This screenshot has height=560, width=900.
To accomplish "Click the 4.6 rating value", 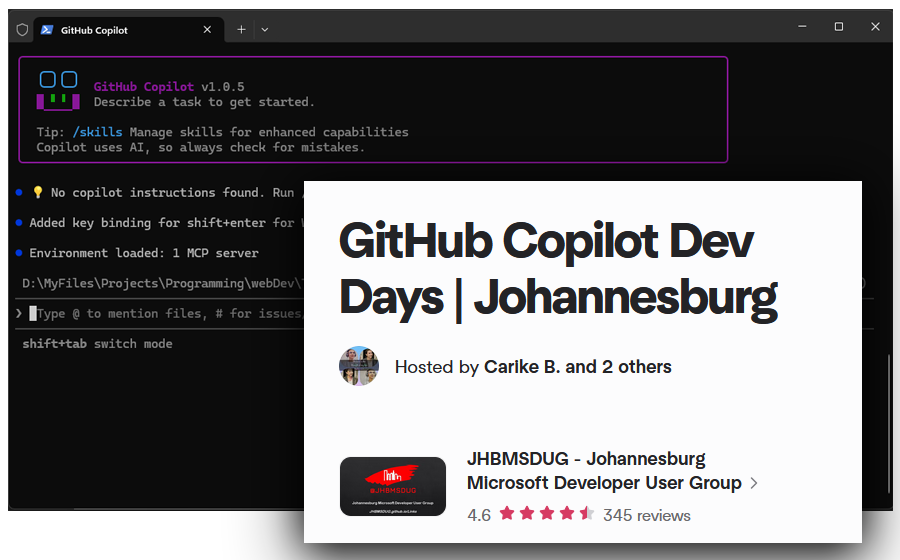I will click(479, 515).
